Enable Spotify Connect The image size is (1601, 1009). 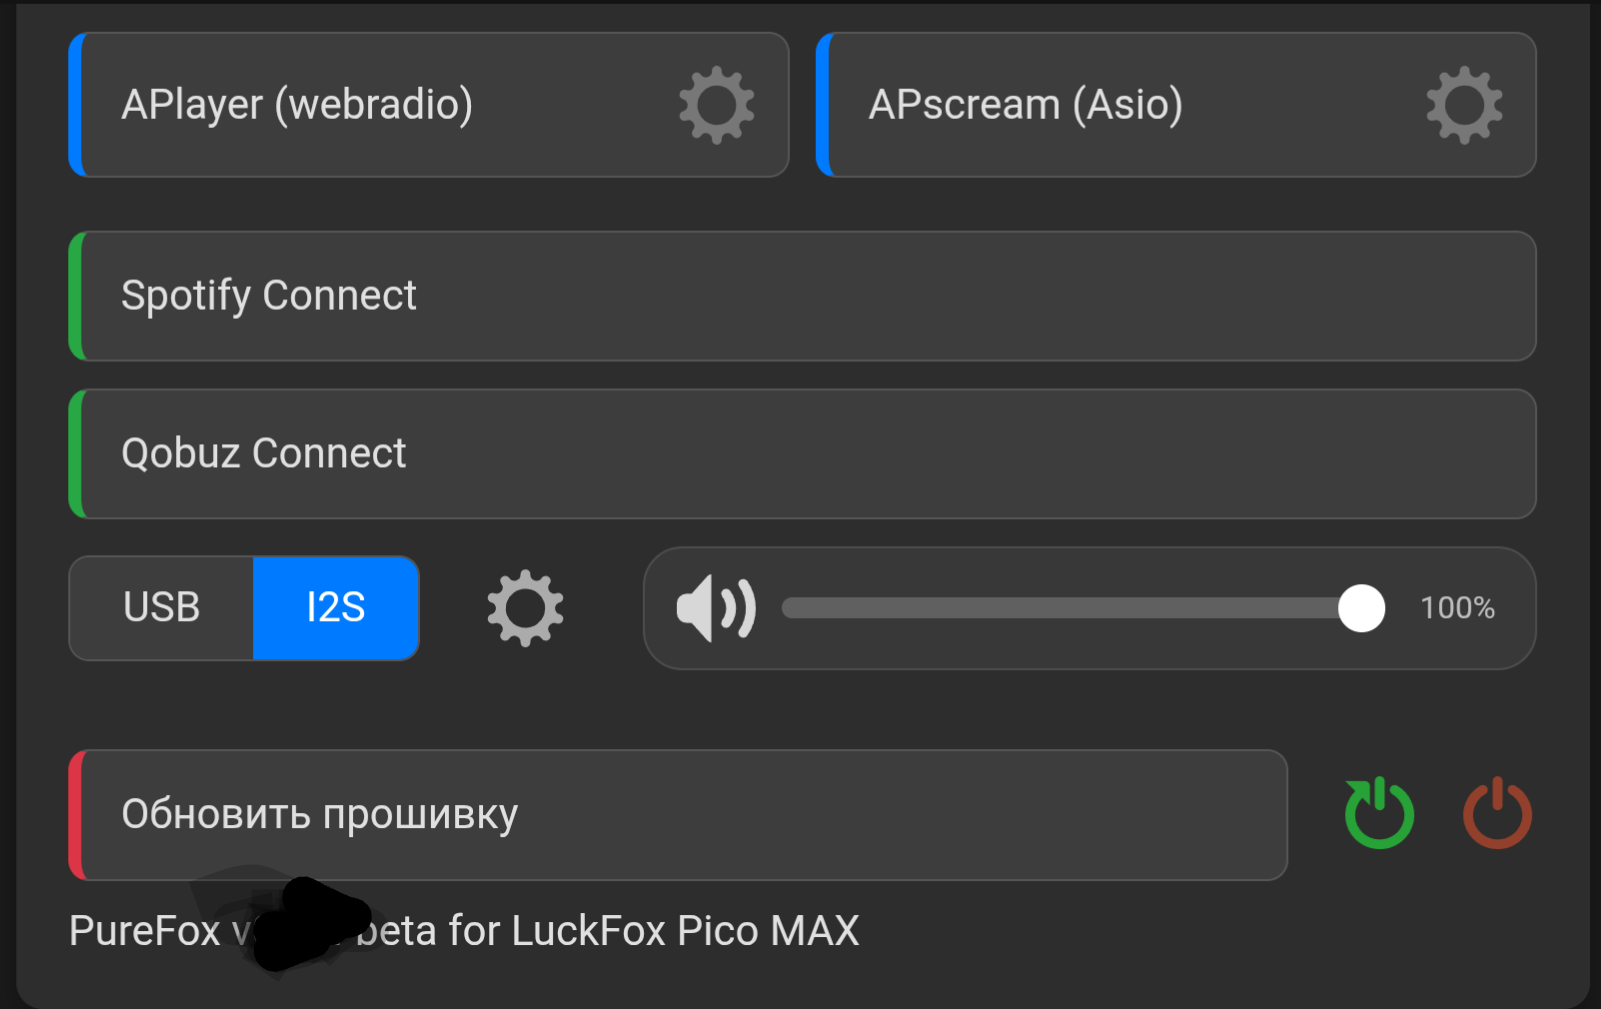[802, 296]
